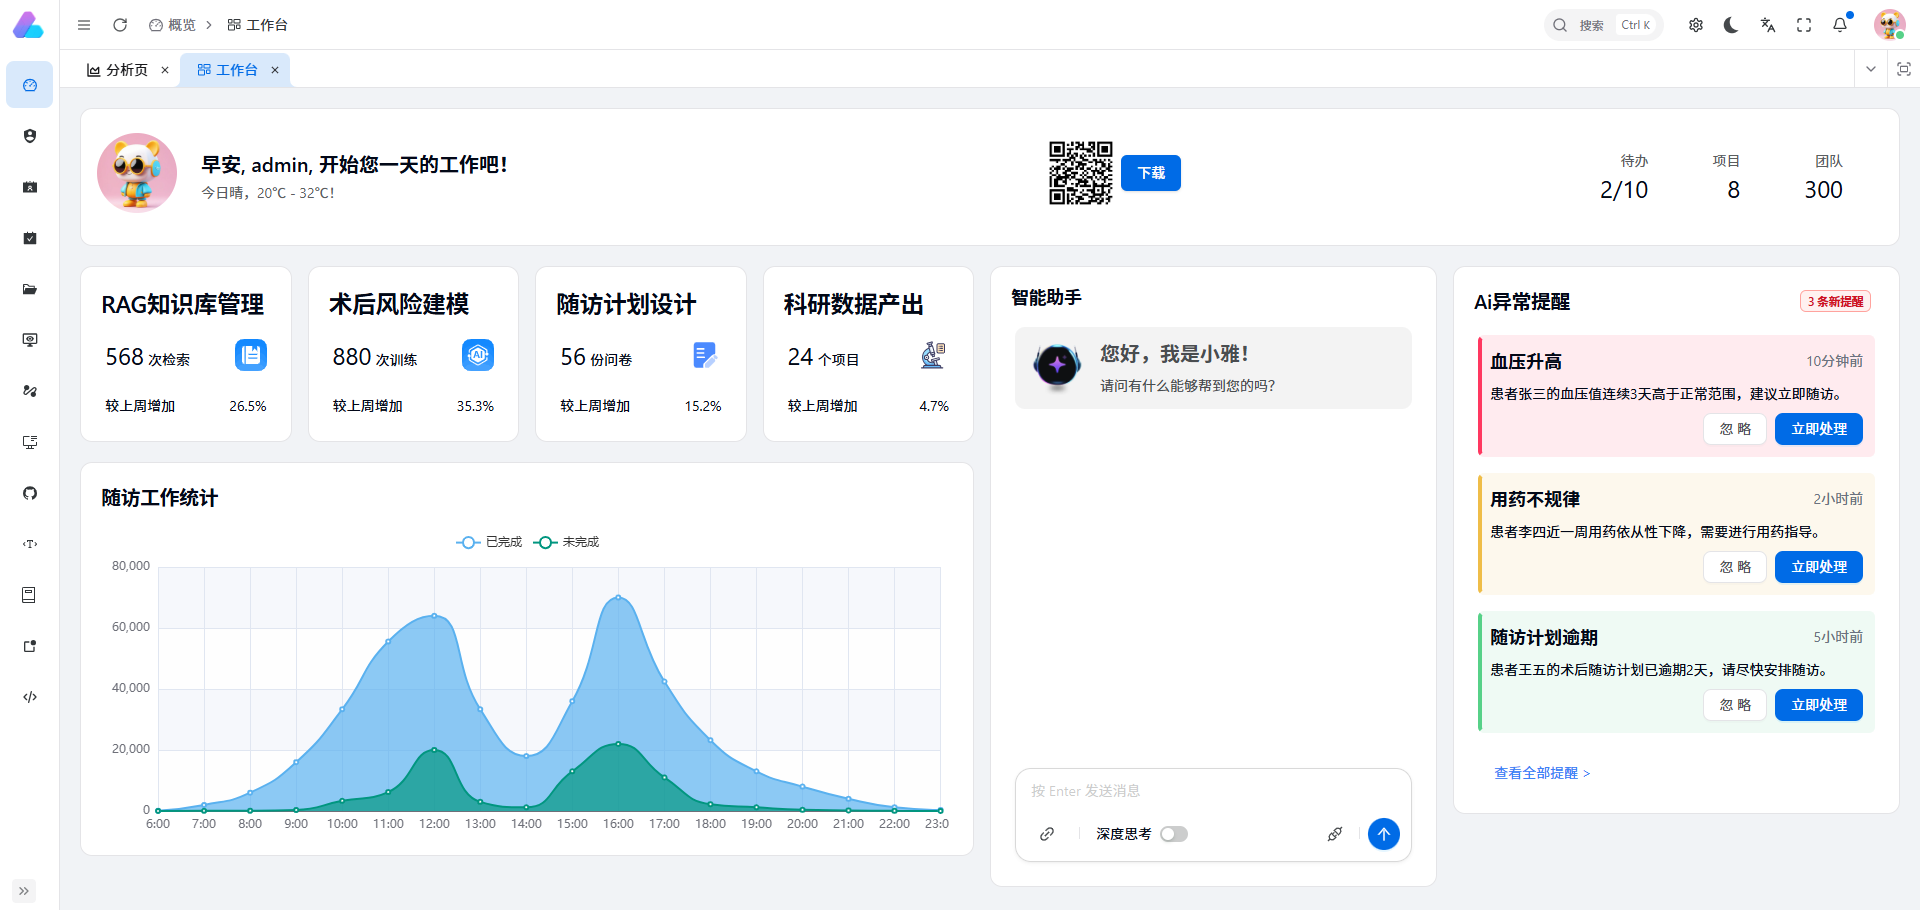The image size is (1920, 910).
Task: Toggle 未完成 series in chart legend
Action: (566, 542)
